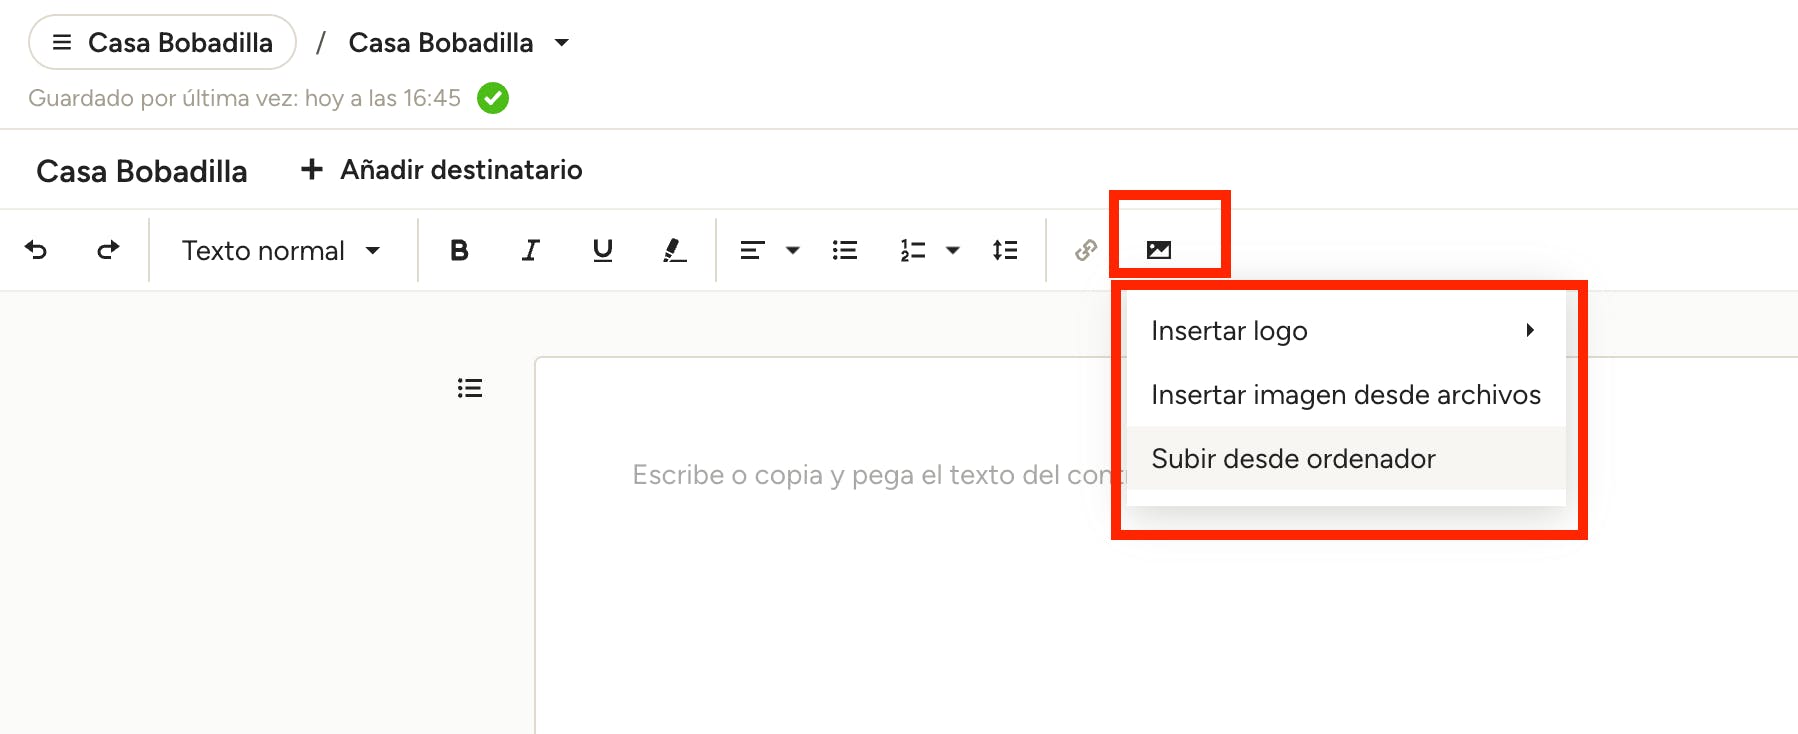Click the insert link icon
This screenshot has height=734, width=1798.
click(1086, 250)
